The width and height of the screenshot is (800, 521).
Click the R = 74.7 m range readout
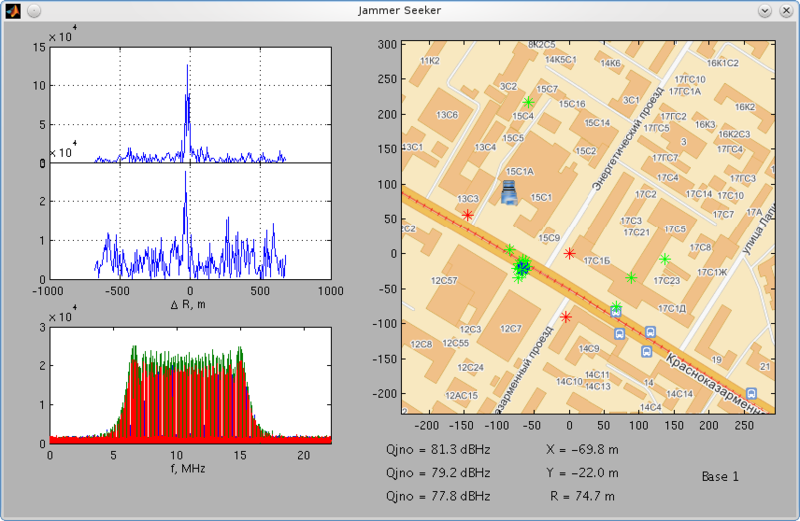point(582,495)
